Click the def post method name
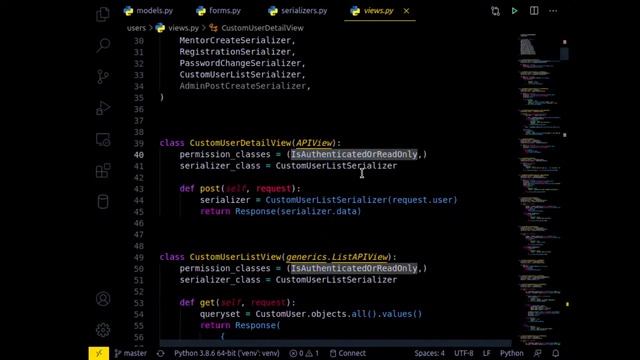Image resolution: width=640 pixels, height=360 pixels. click(210, 189)
